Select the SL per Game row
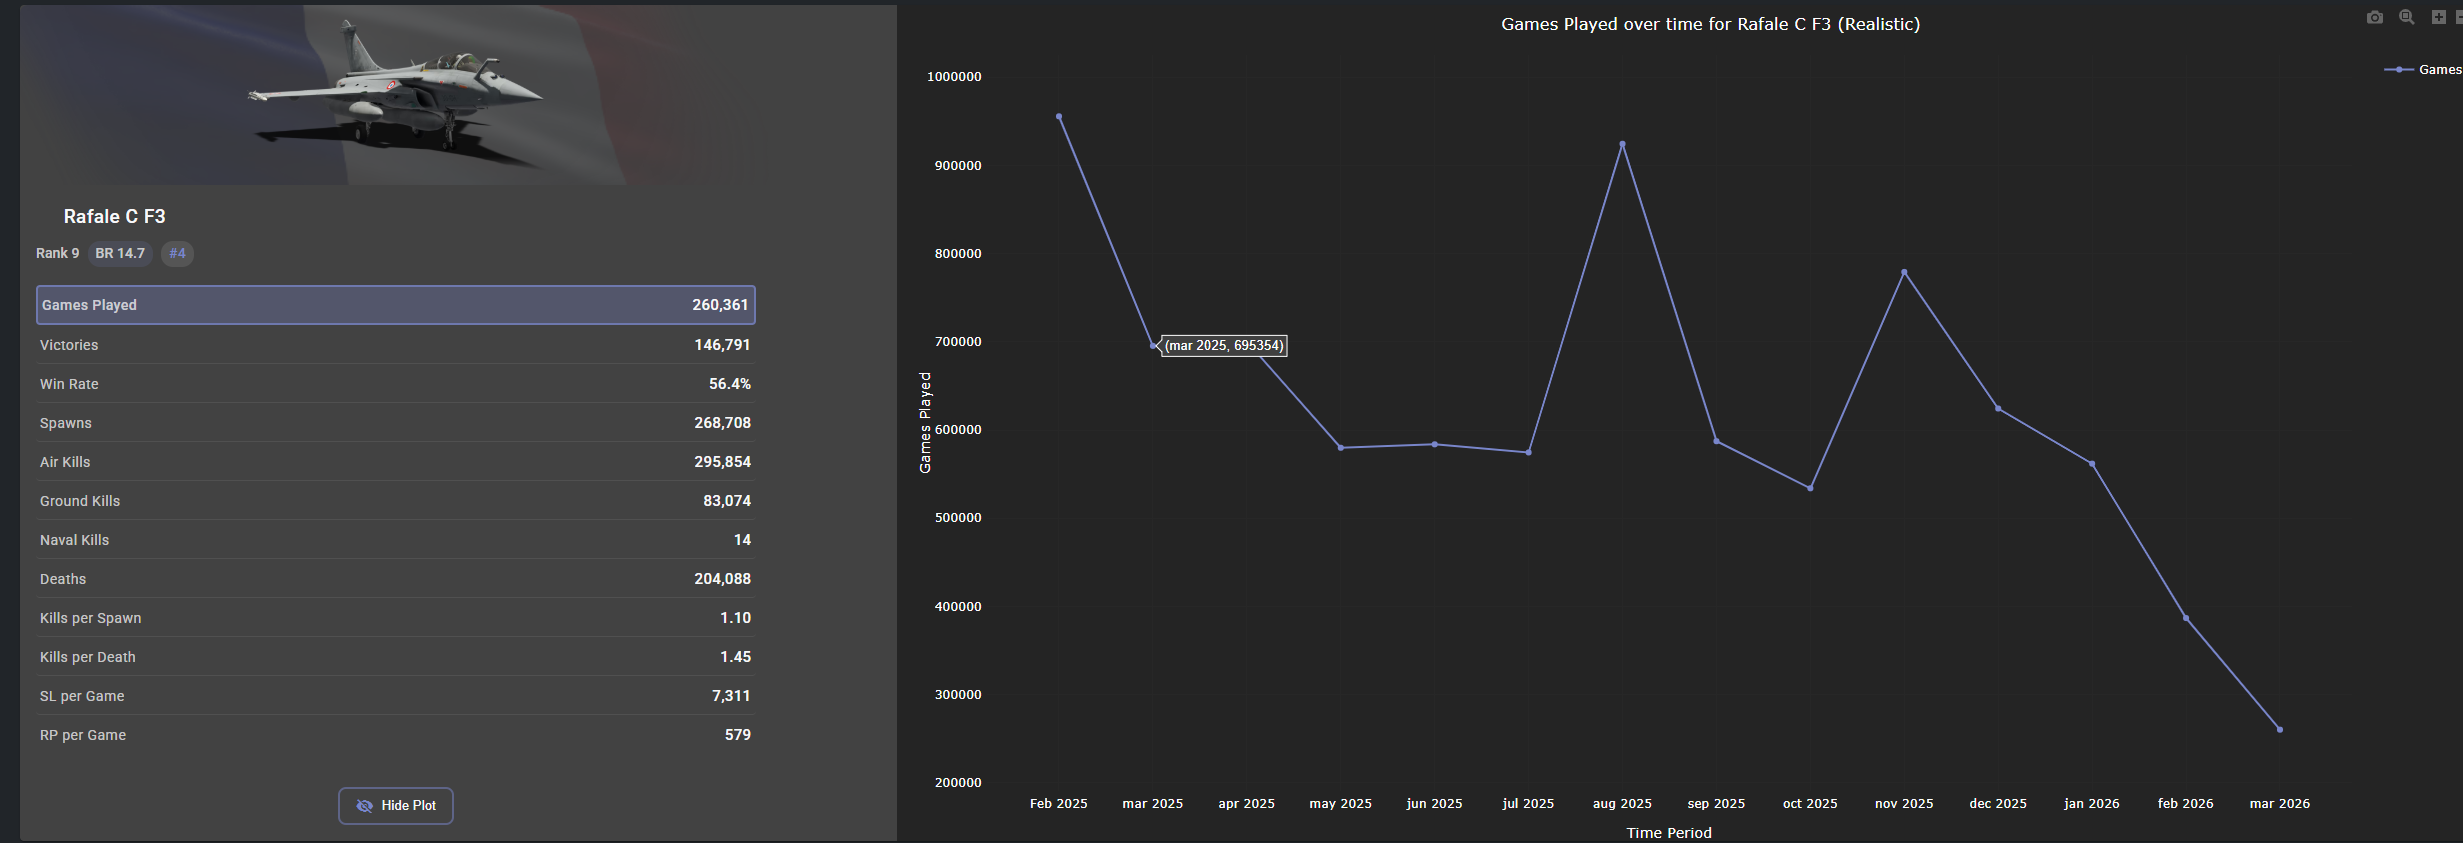 click(x=395, y=696)
